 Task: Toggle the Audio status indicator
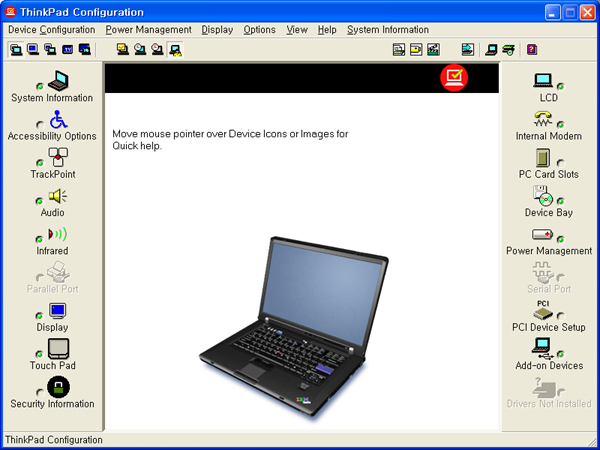point(39,201)
